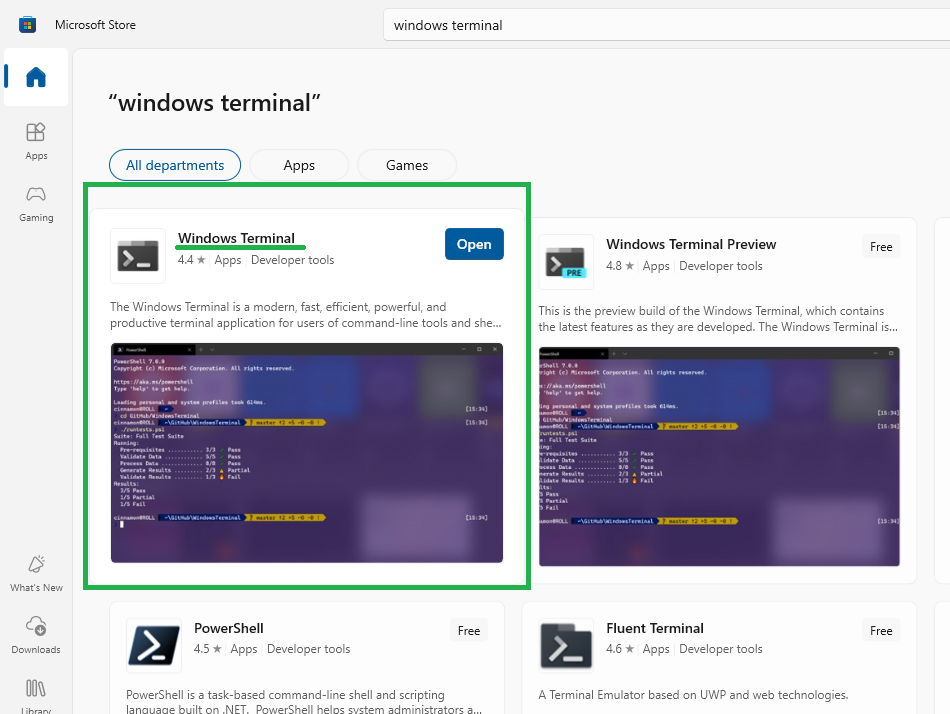Click the Fluent Terminal app icon

(566, 645)
